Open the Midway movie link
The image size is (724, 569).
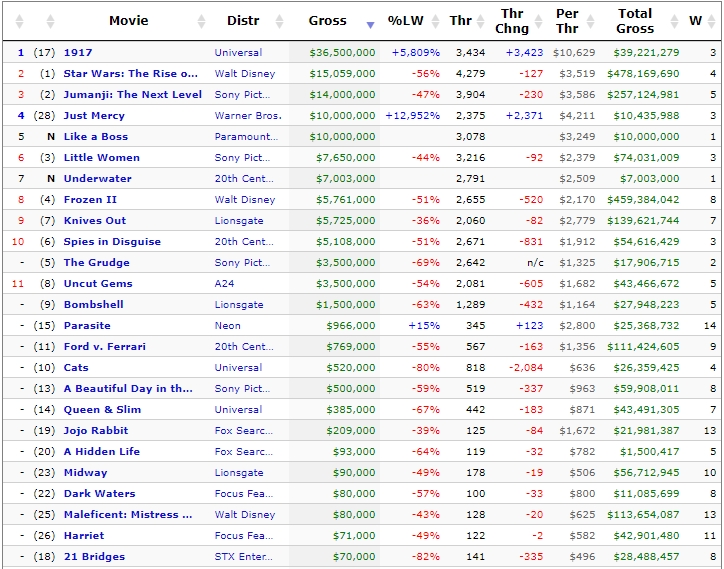pos(85,472)
